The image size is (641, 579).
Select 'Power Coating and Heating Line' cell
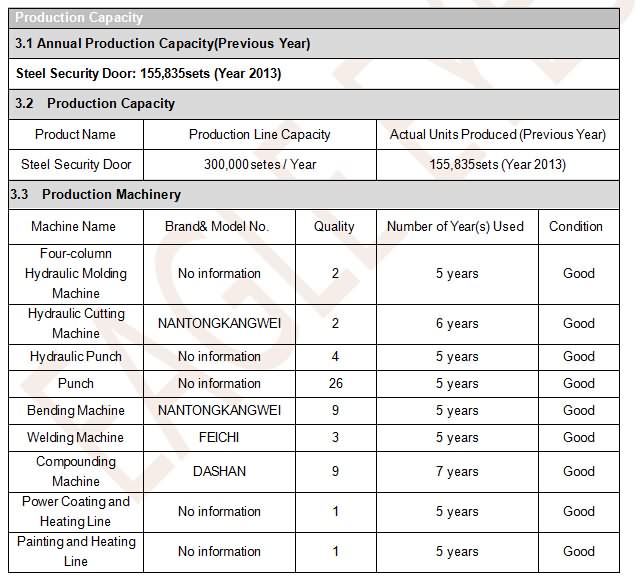point(76,512)
